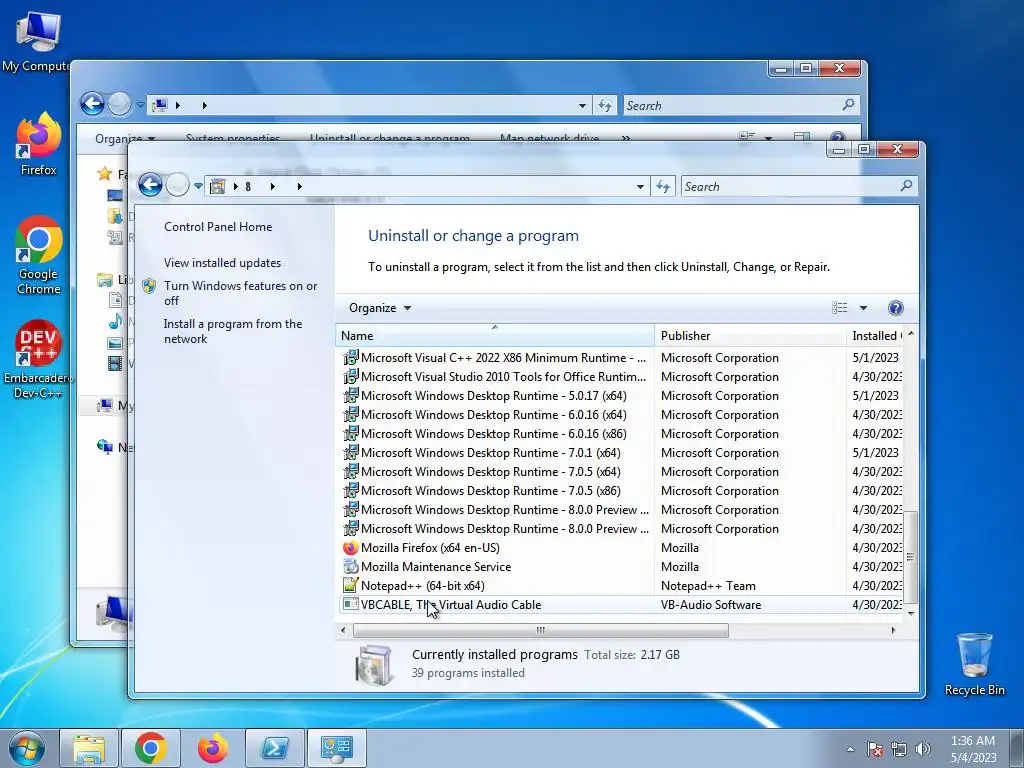The image size is (1024, 768).
Task: Click the front window Search box
Action: click(799, 187)
